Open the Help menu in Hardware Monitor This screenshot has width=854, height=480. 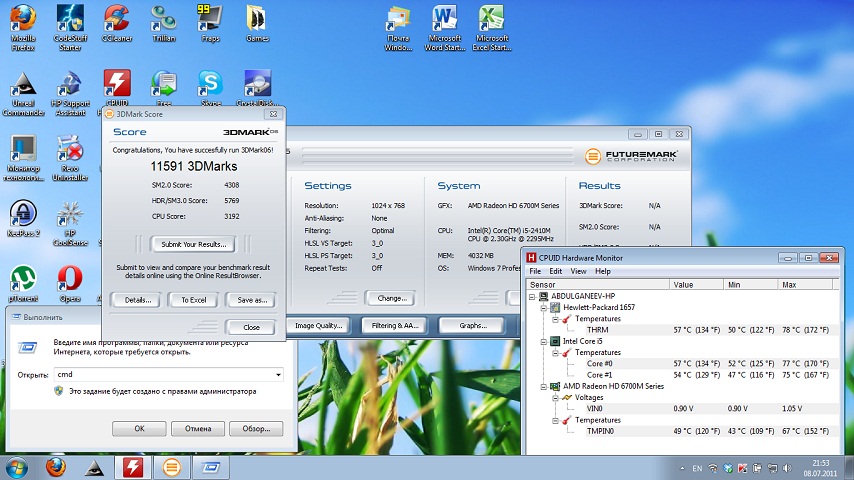(x=602, y=271)
